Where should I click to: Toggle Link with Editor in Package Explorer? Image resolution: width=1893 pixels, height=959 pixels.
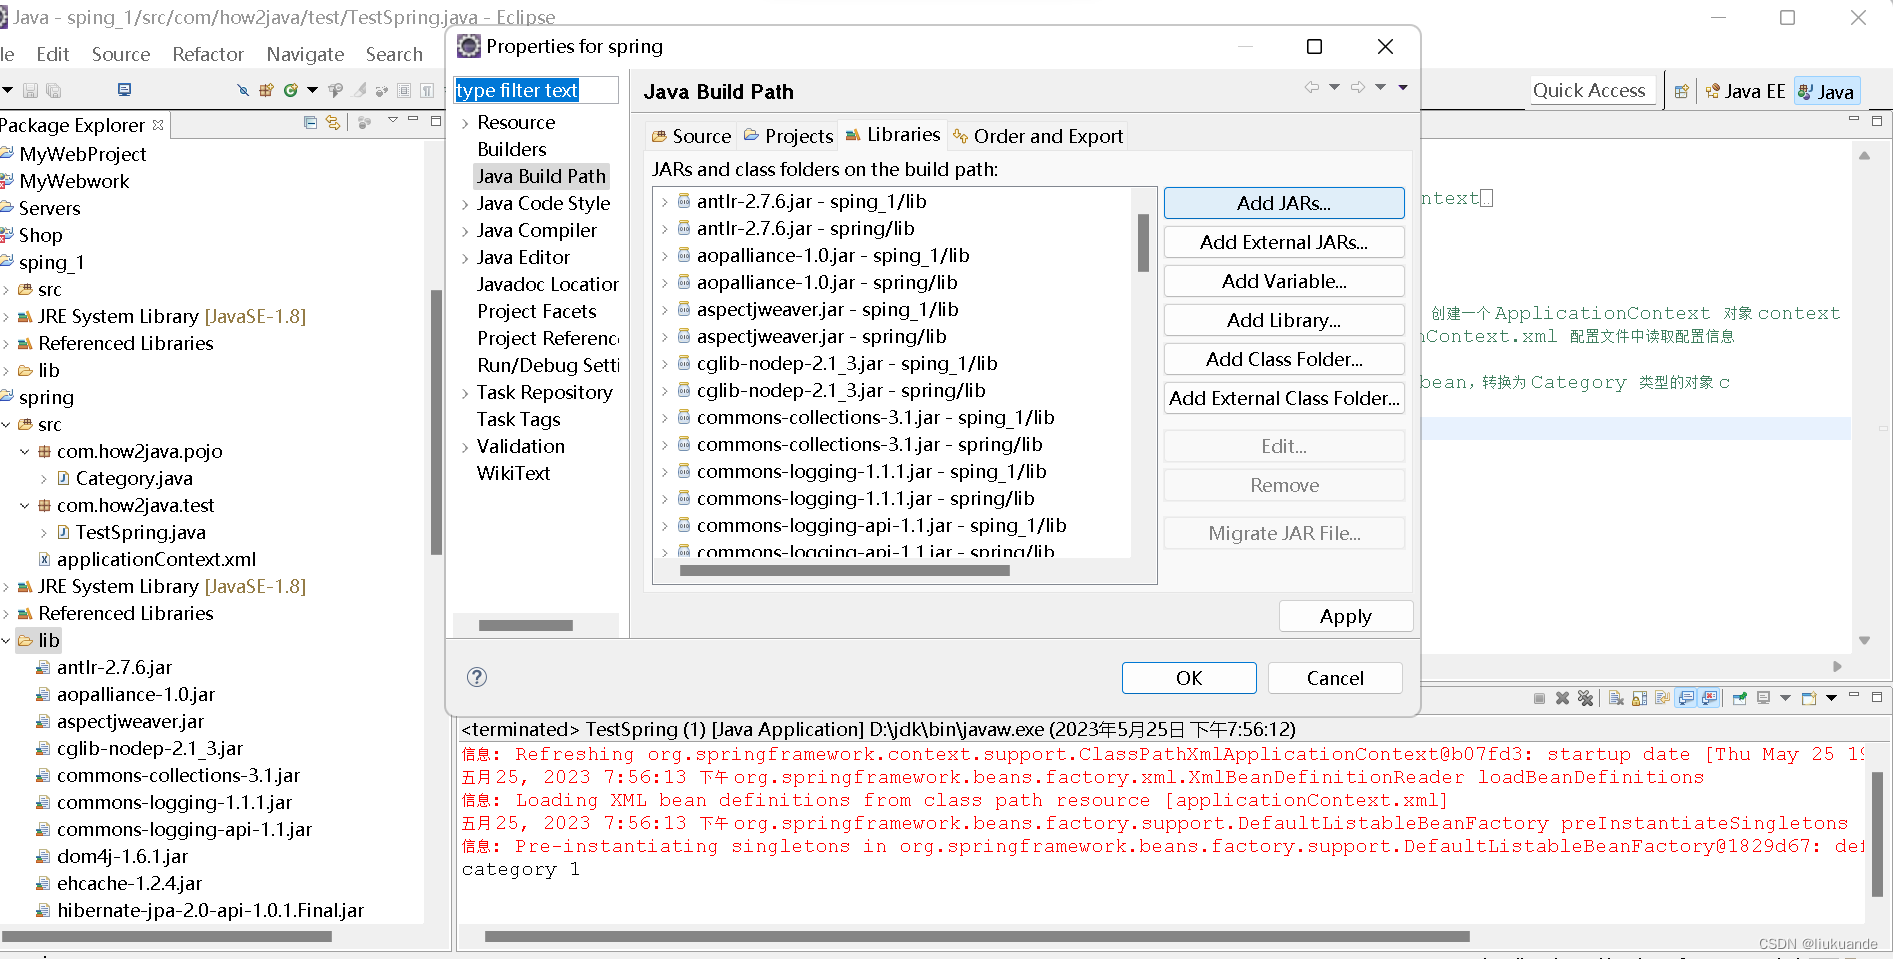click(333, 123)
